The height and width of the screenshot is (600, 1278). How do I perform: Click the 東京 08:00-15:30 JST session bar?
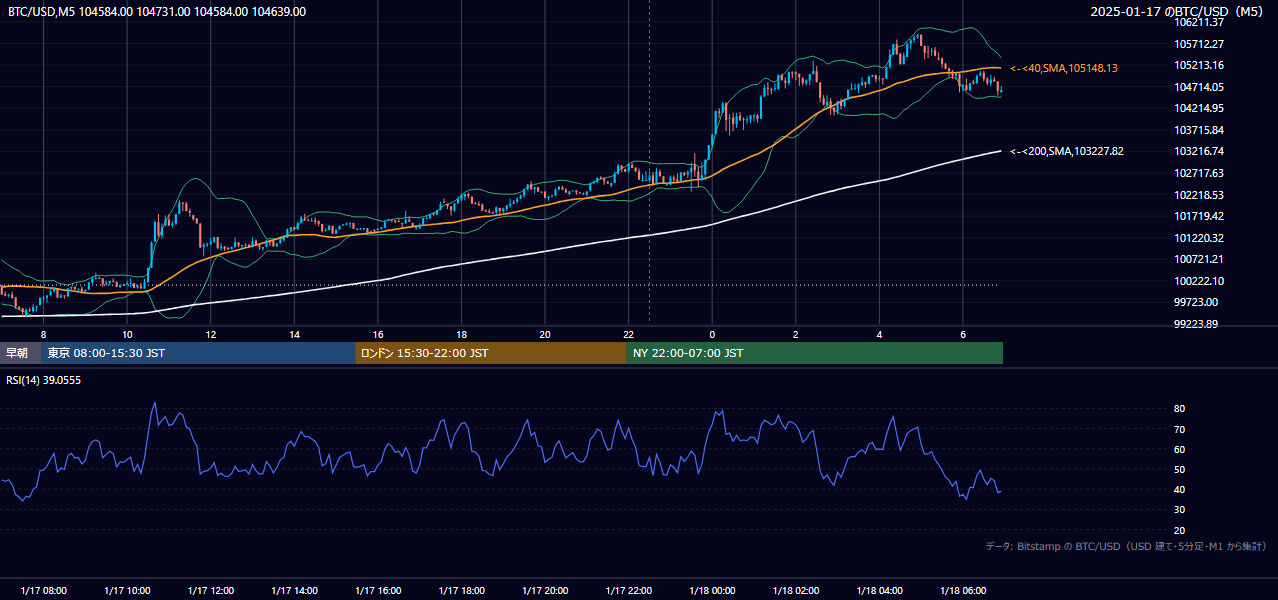click(x=198, y=353)
